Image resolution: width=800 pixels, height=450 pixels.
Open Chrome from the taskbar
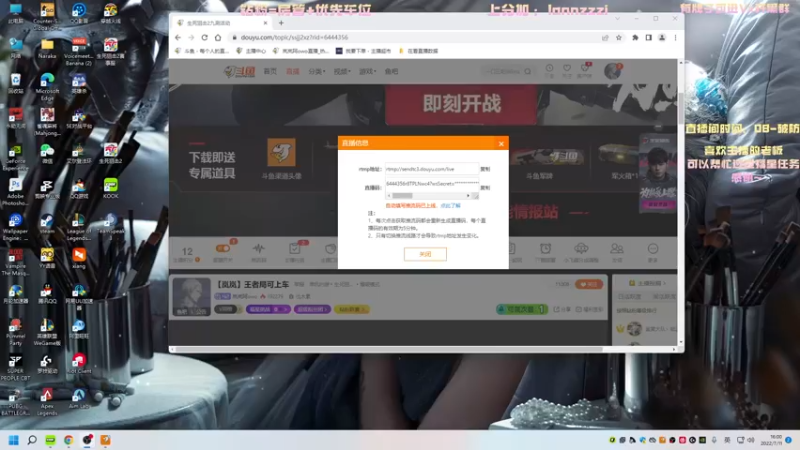pos(68,440)
